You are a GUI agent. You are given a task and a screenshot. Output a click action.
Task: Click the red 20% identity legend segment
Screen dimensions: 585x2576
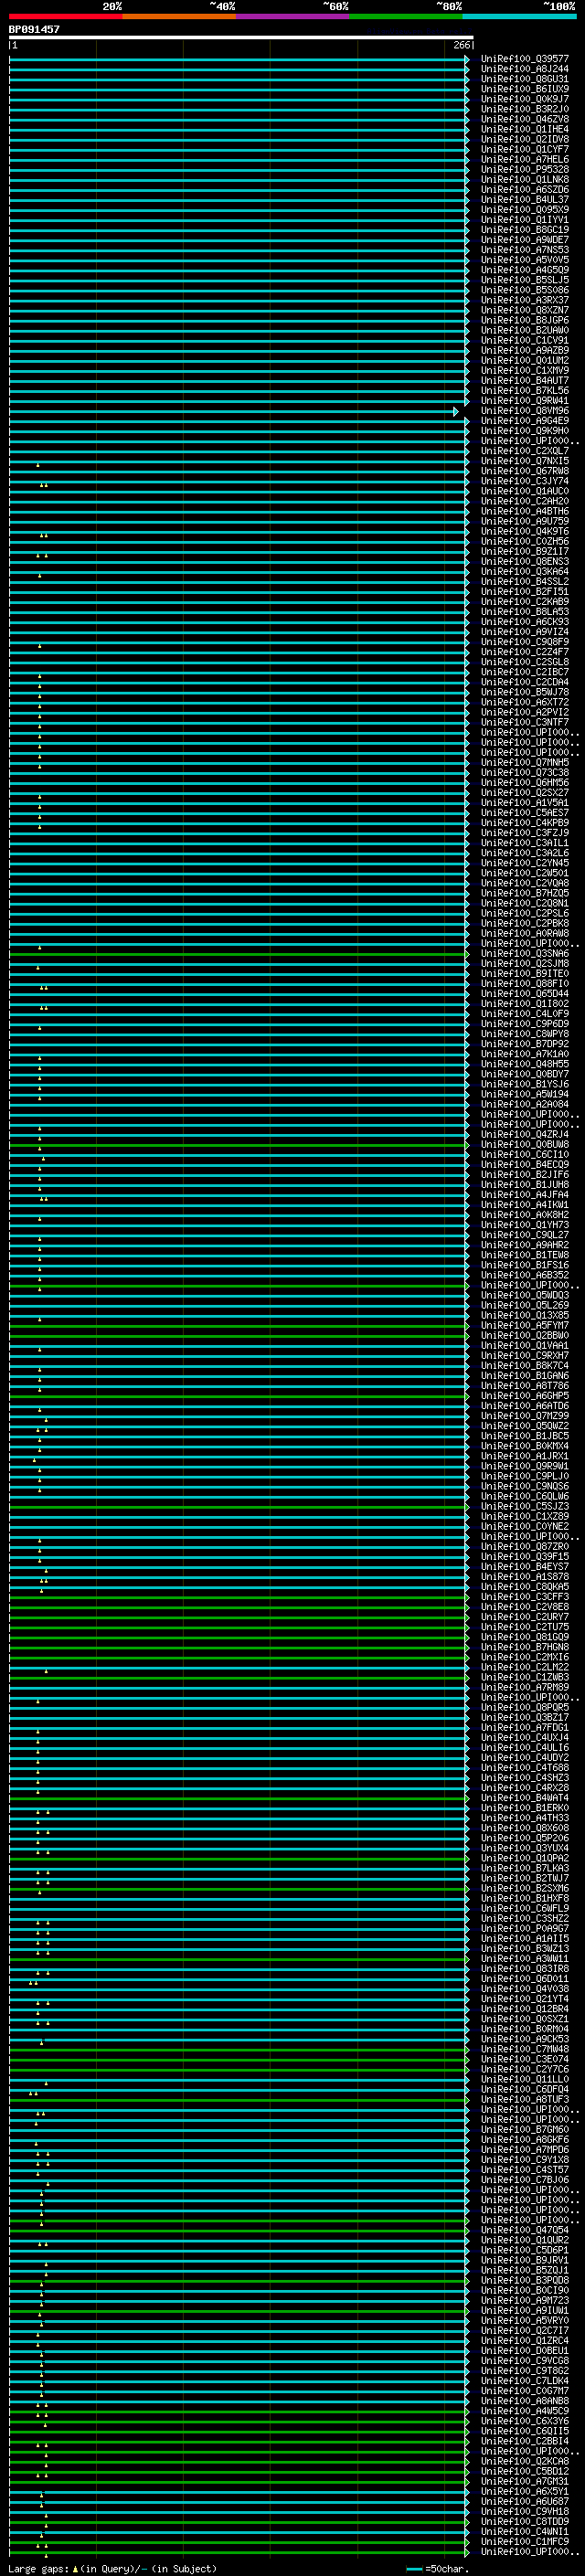pyautogui.click(x=65, y=16)
